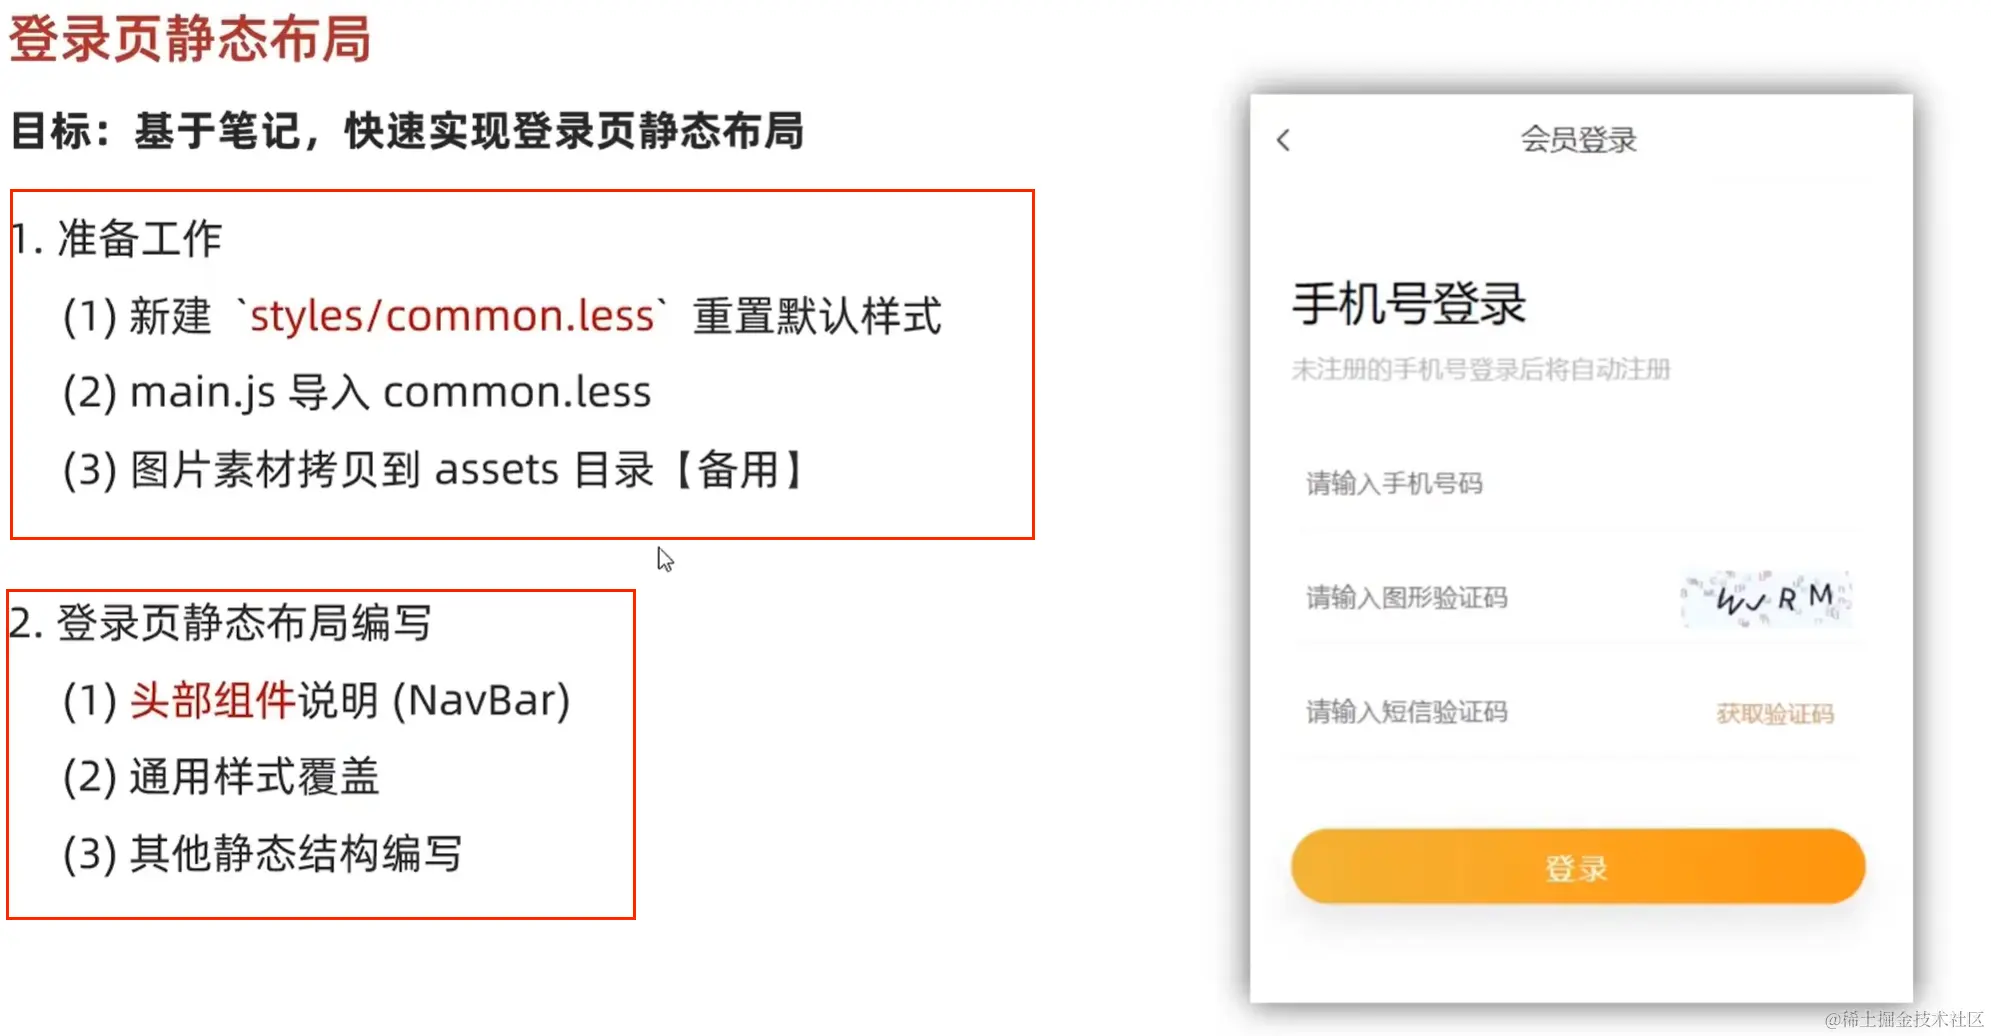
Task: Click the graphical captcha image showing WJRM
Action: pos(1766,597)
